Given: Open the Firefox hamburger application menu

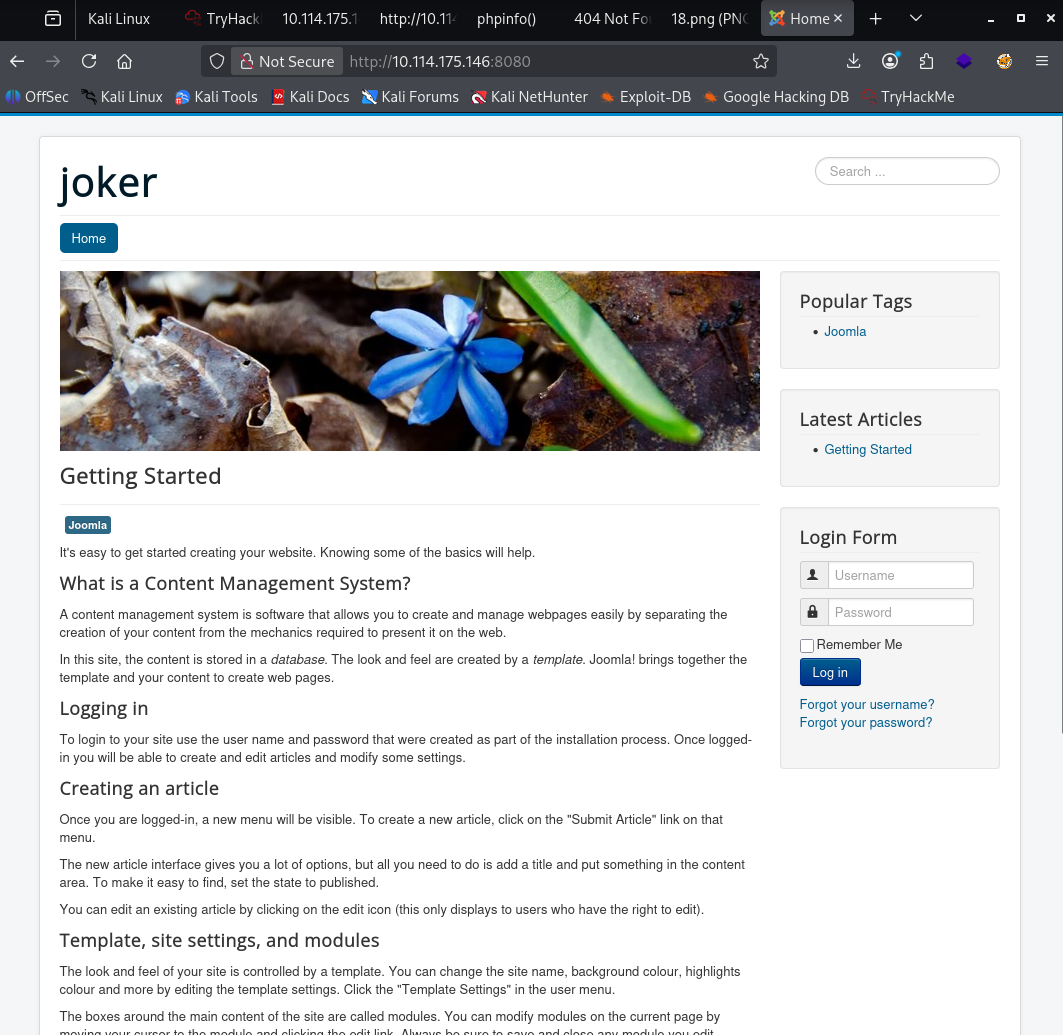Looking at the screenshot, I should click(x=1042, y=61).
